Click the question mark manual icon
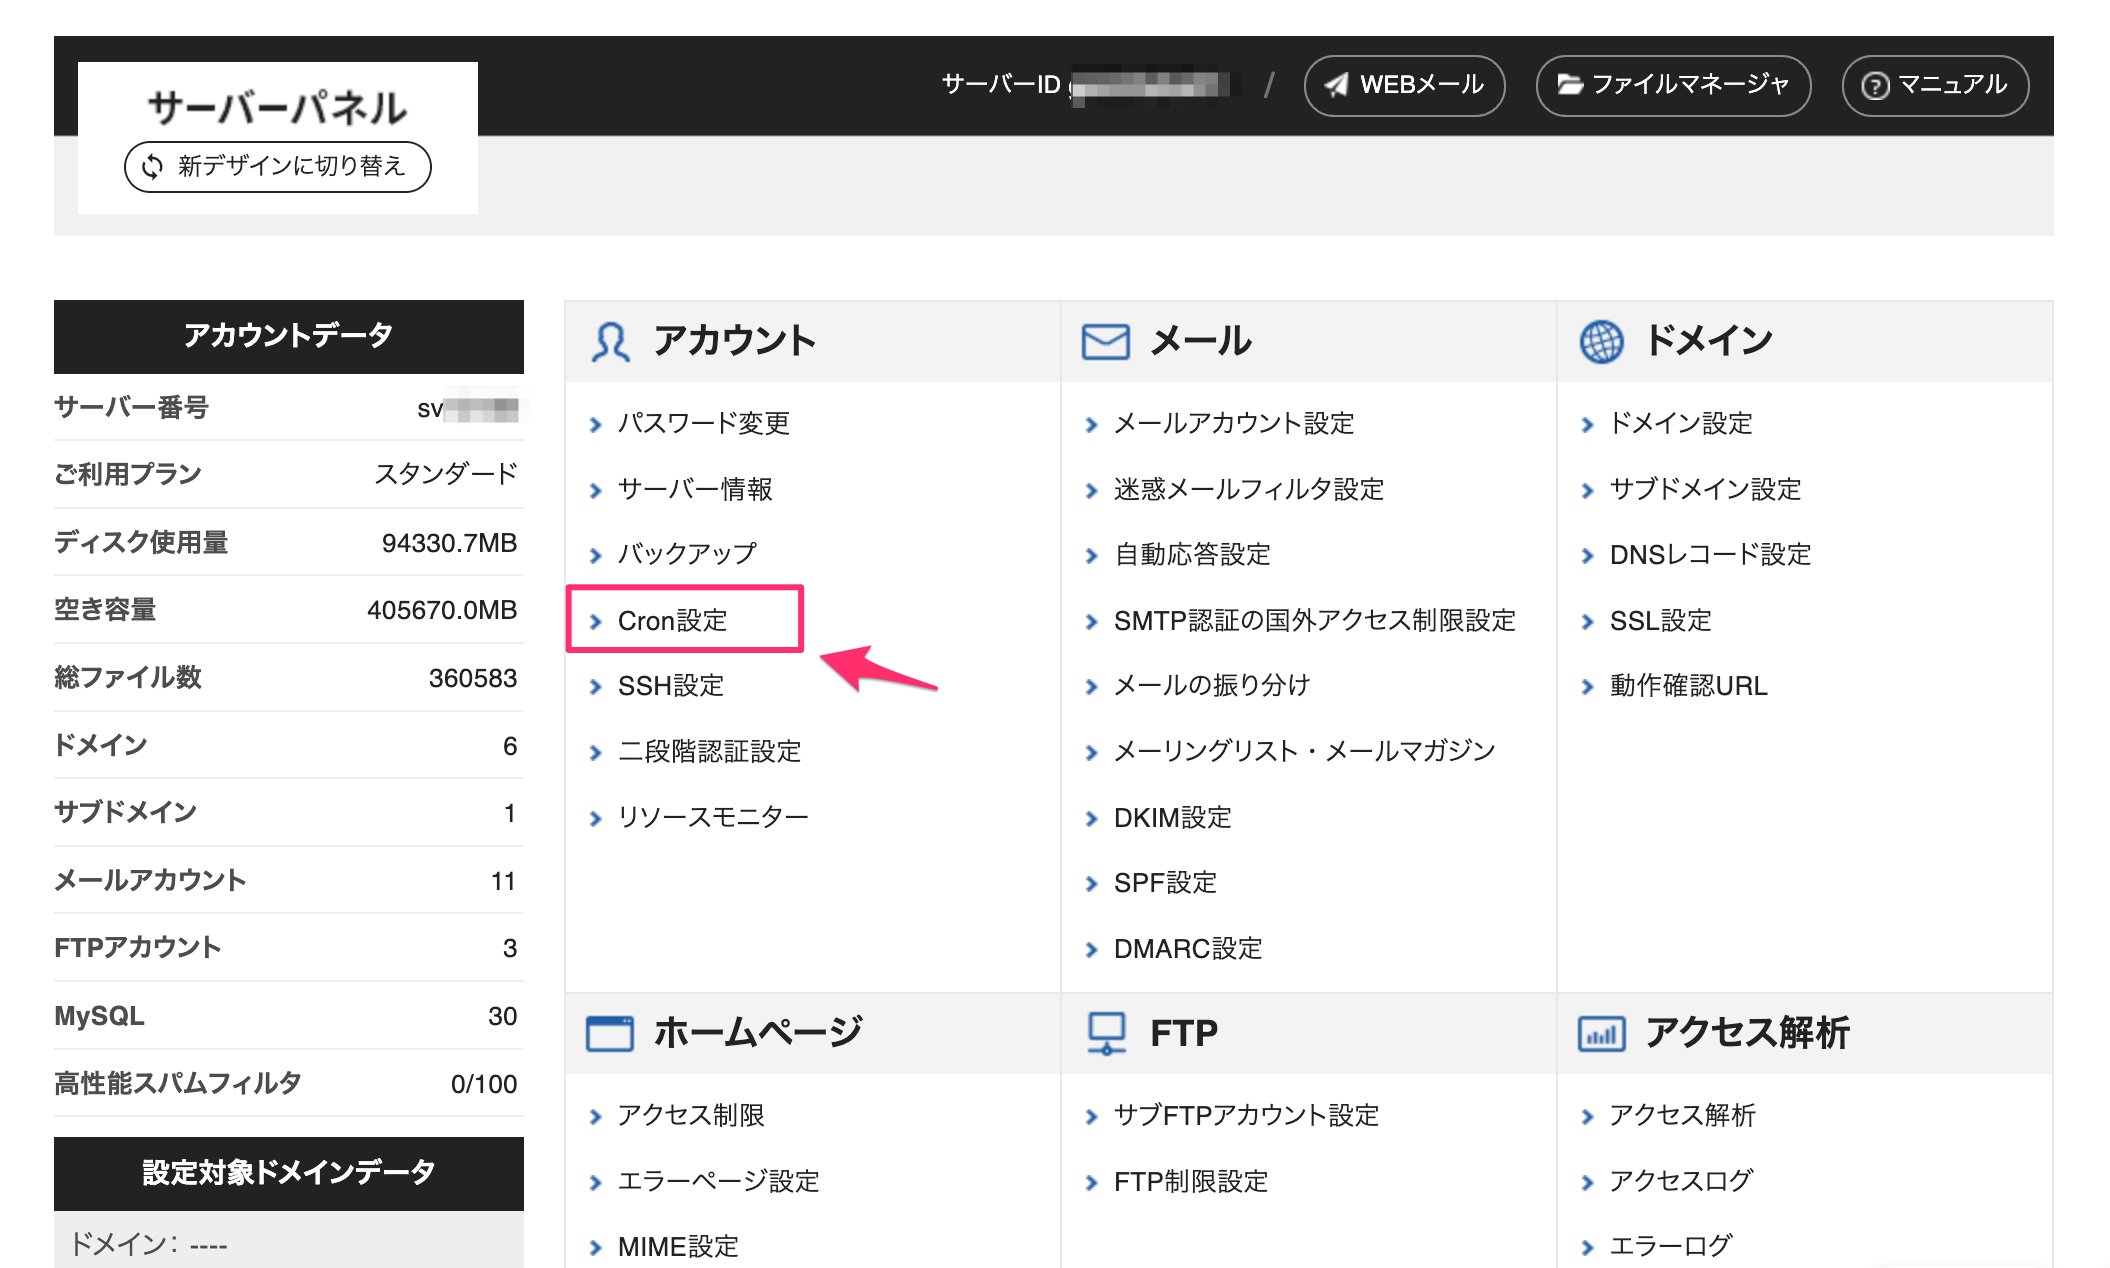Image resolution: width=2110 pixels, height=1268 pixels. [1875, 86]
